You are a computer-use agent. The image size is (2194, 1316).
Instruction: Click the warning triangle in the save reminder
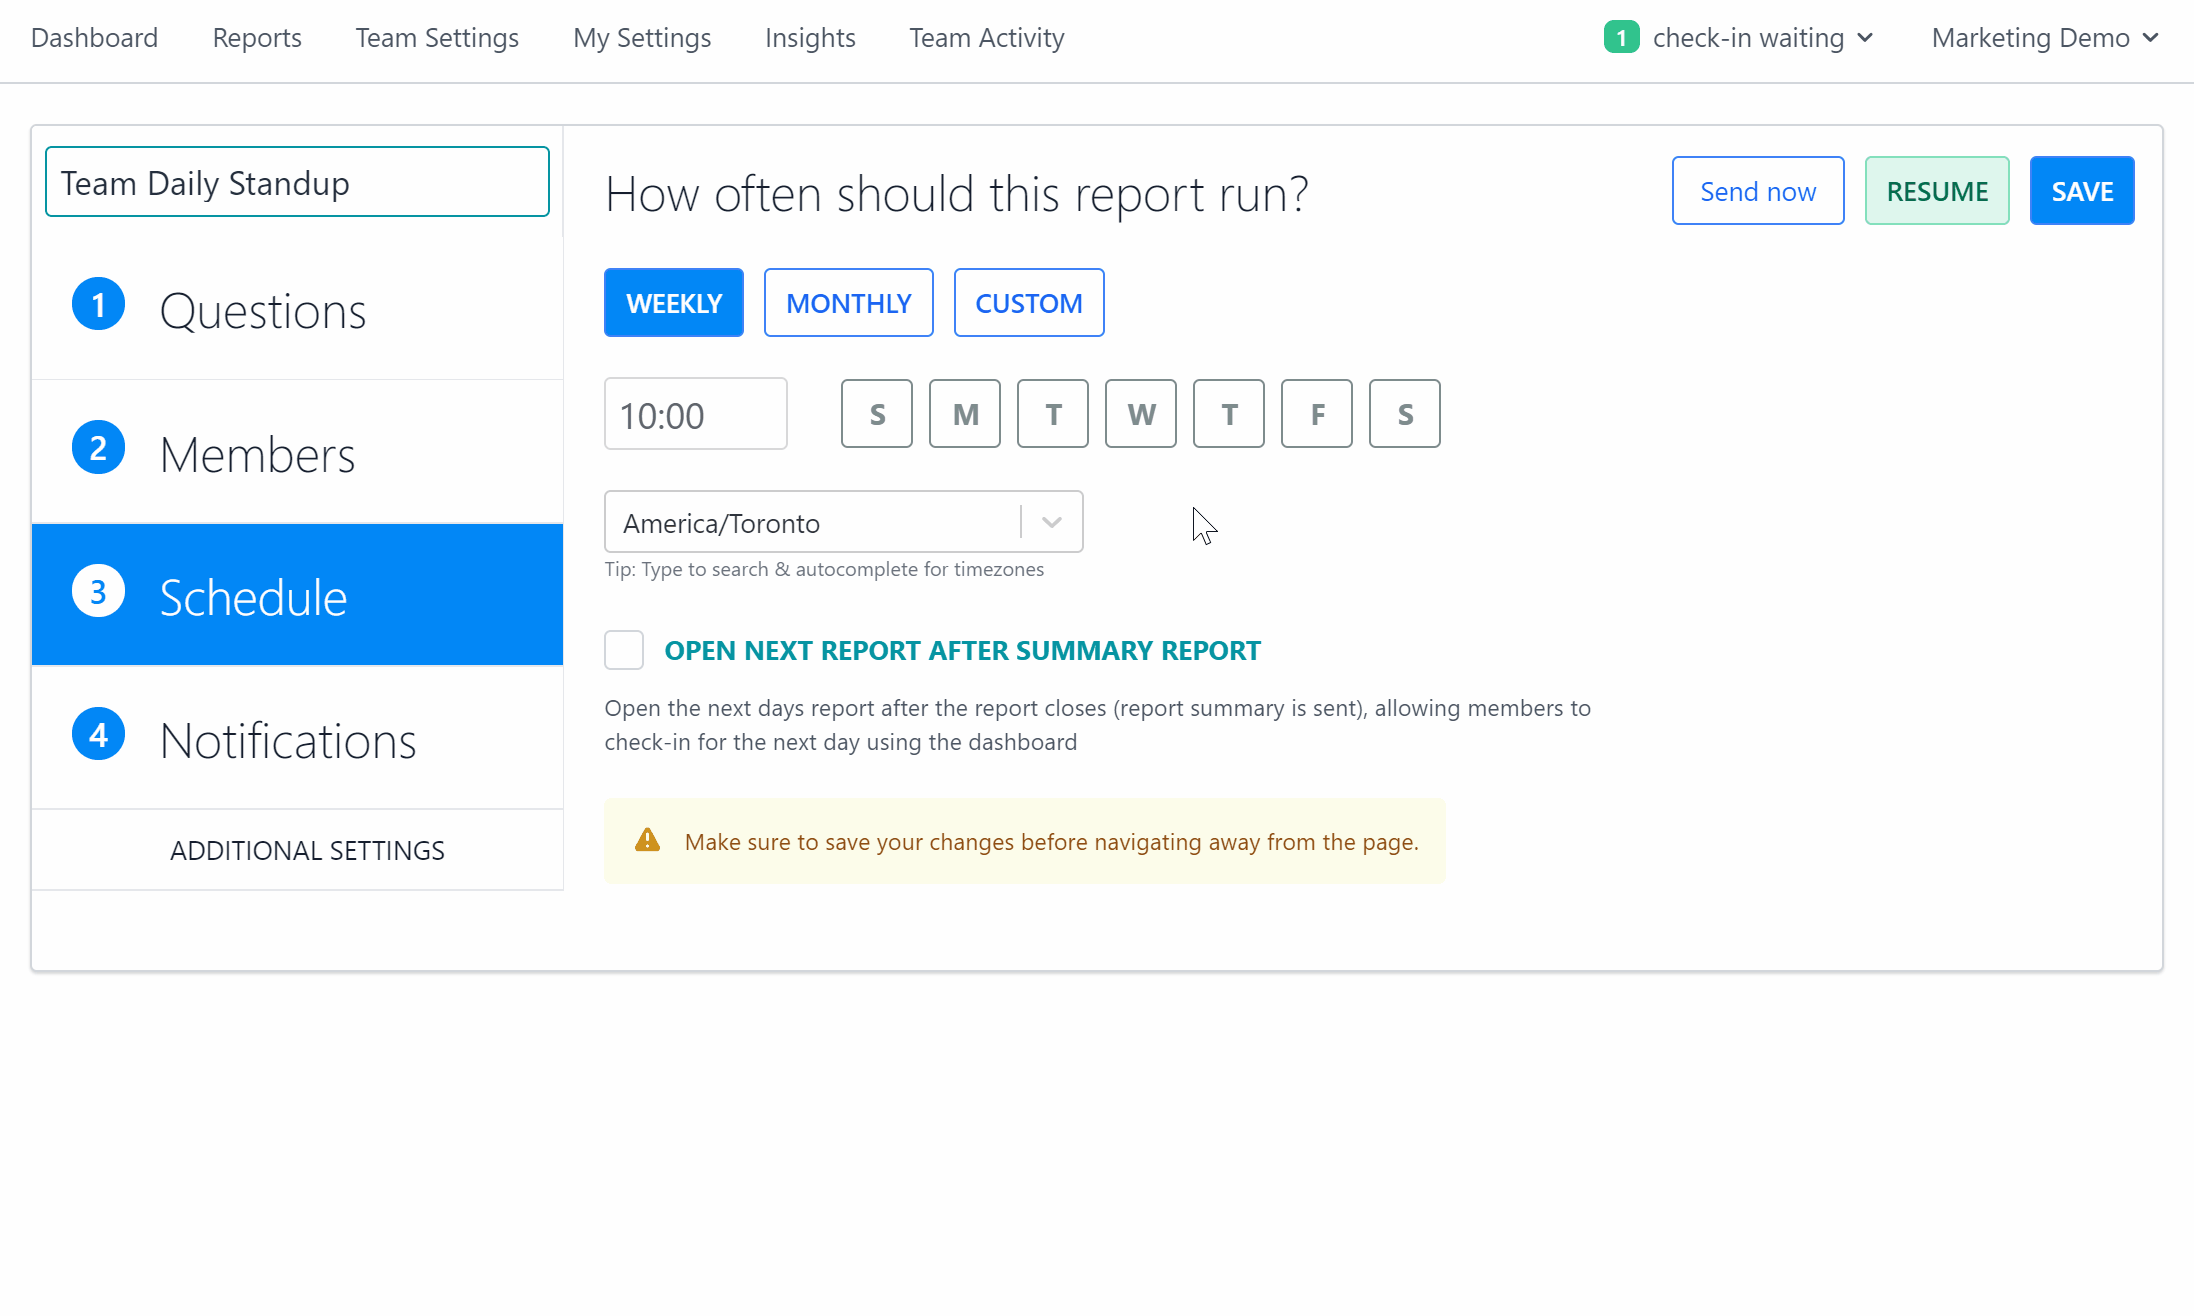point(647,840)
